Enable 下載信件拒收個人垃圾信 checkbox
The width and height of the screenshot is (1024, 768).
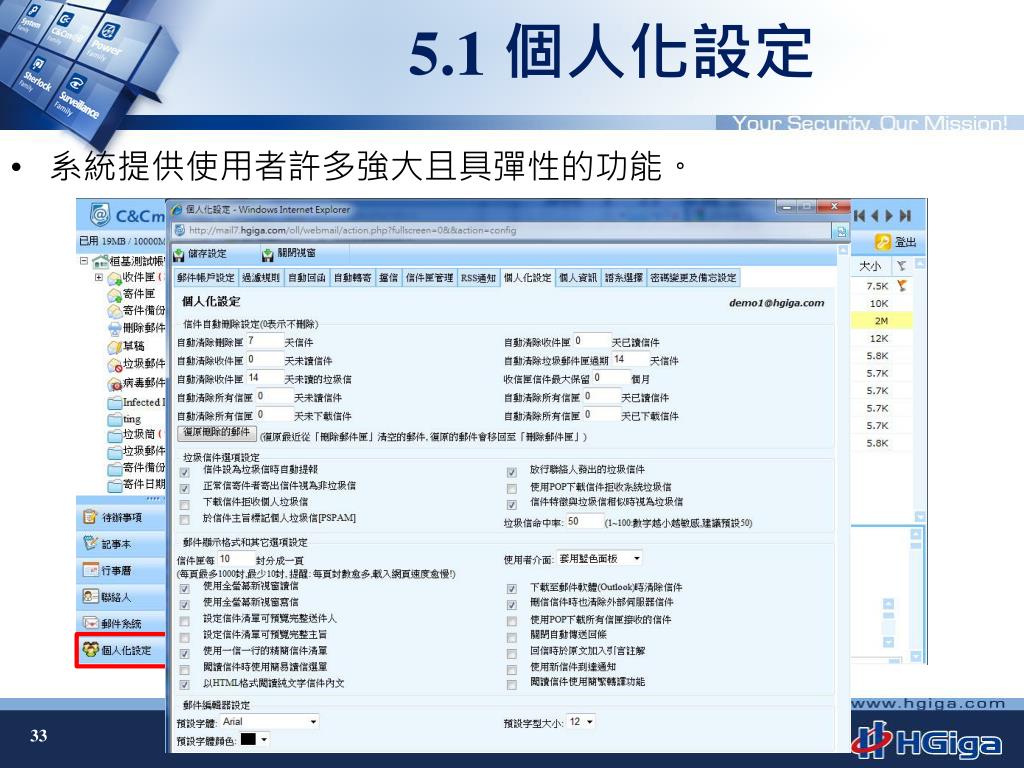point(185,504)
